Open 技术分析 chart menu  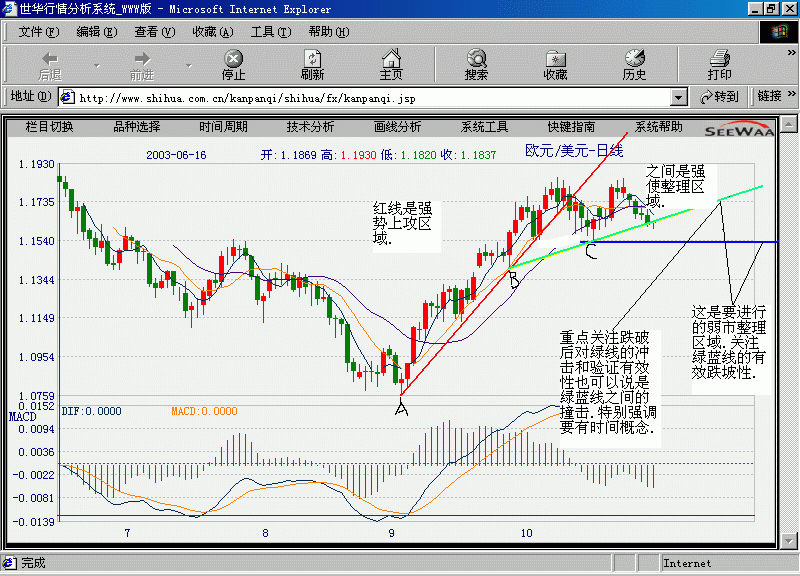310,127
